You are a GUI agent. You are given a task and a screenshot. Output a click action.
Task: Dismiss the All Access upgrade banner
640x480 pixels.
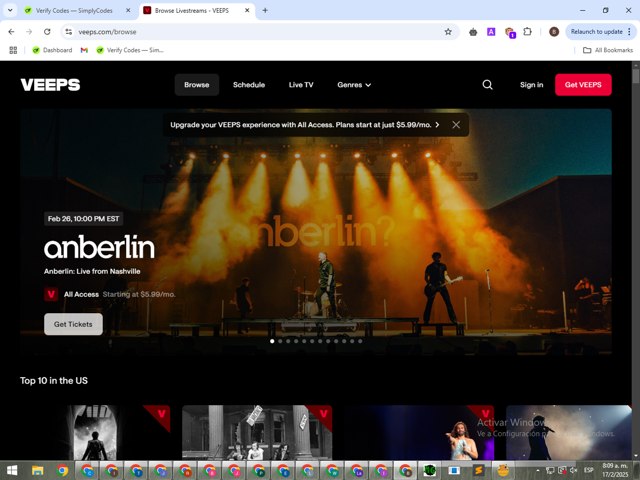456,125
